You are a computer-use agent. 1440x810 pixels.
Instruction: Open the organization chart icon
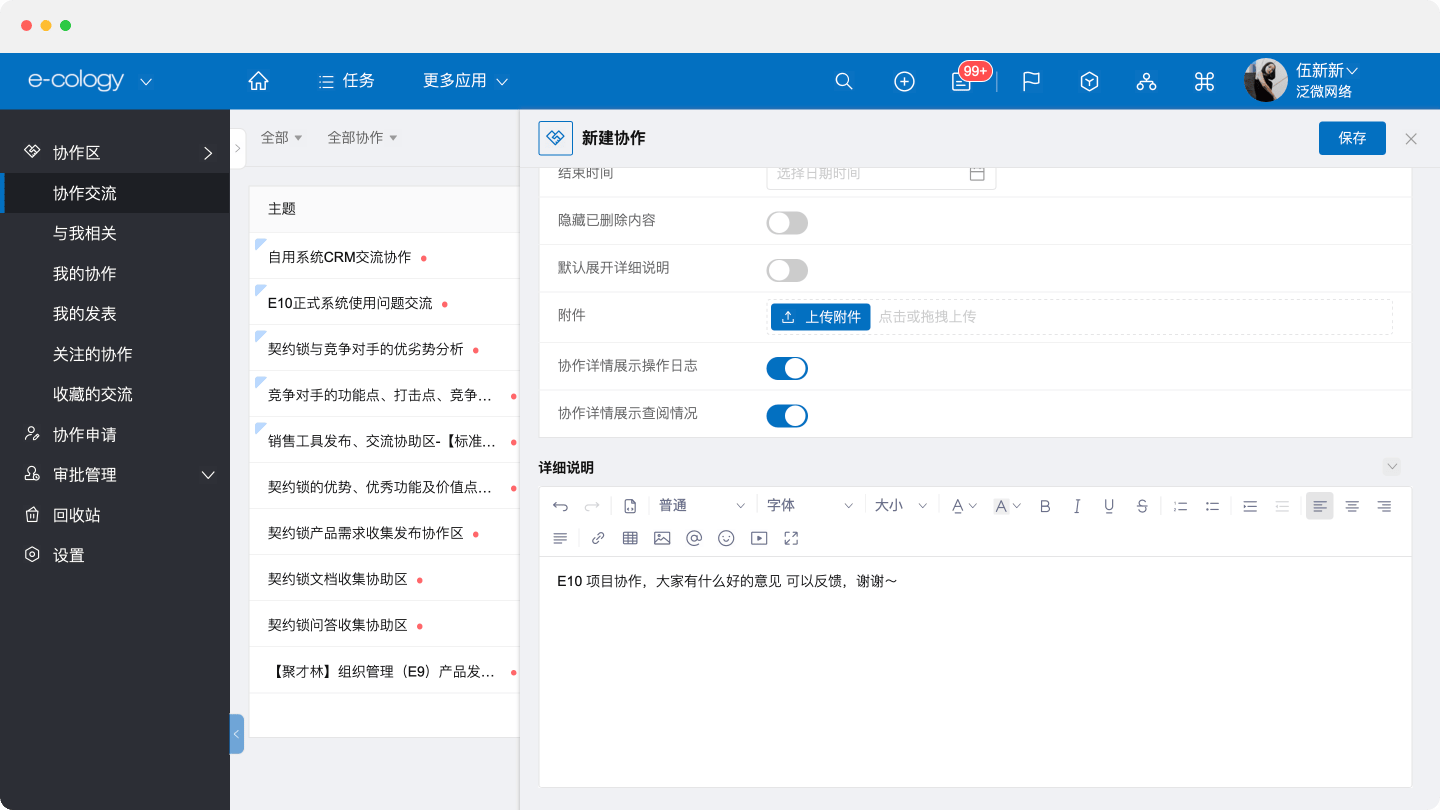(x=1146, y=82)
